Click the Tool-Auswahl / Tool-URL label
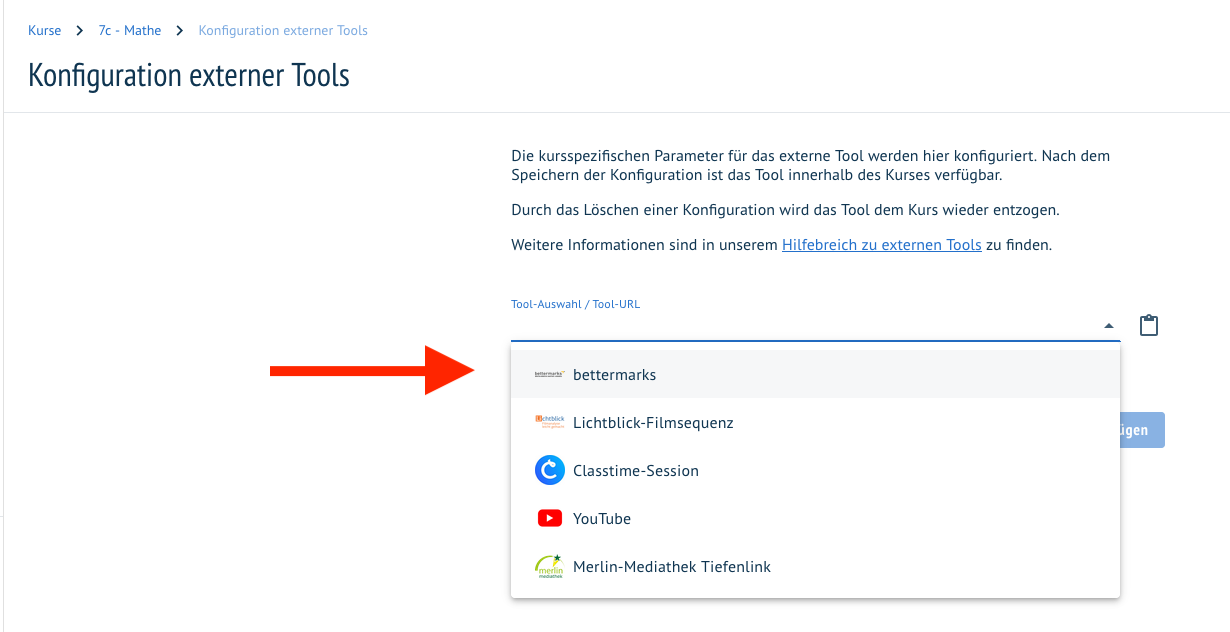 (x=575, y=304)
